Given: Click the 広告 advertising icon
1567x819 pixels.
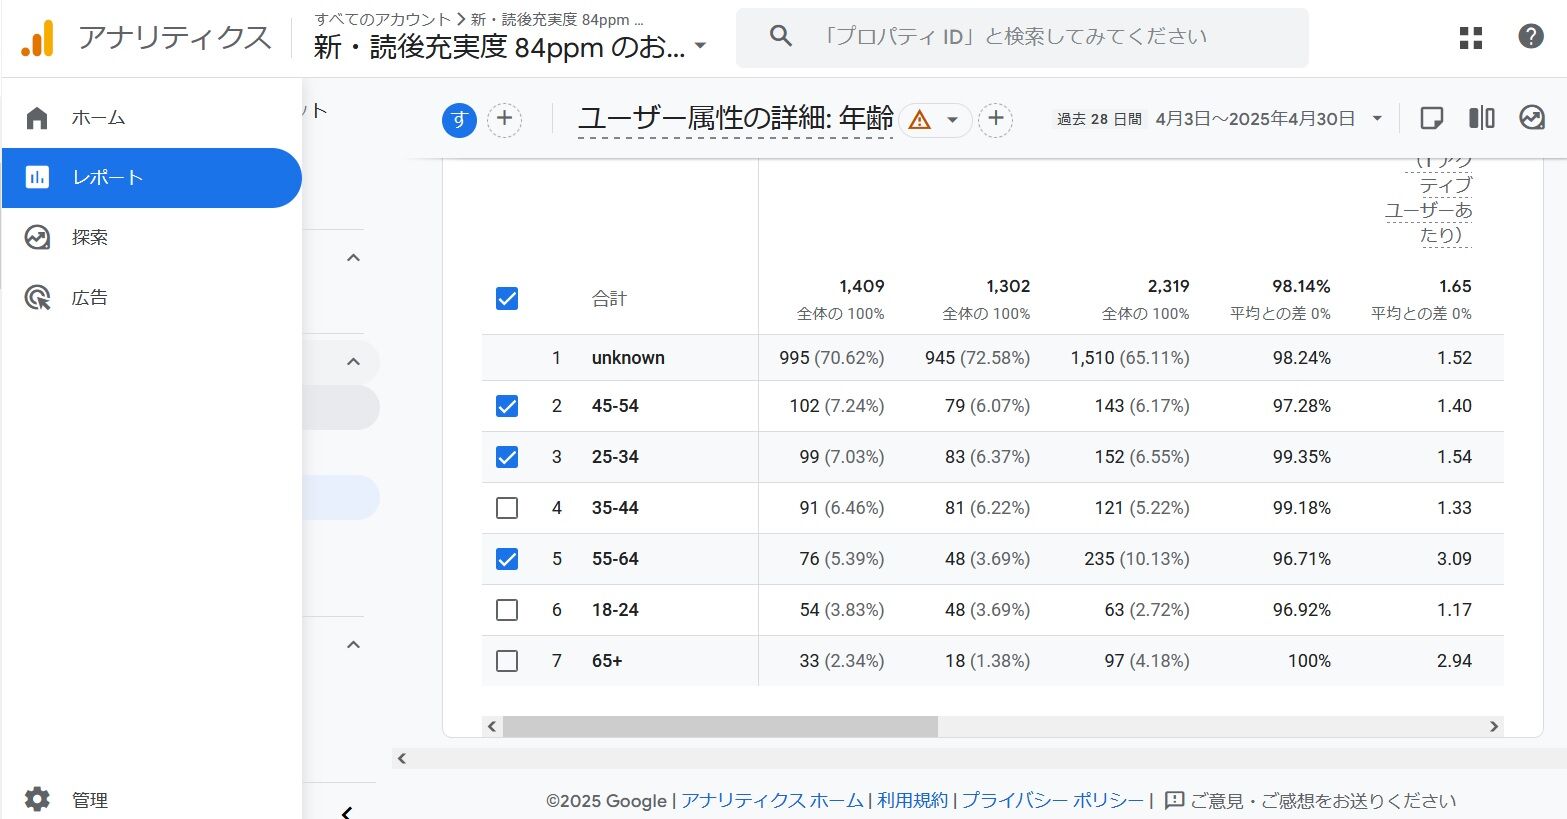Looking at the screenshot, I should point(37,298).
